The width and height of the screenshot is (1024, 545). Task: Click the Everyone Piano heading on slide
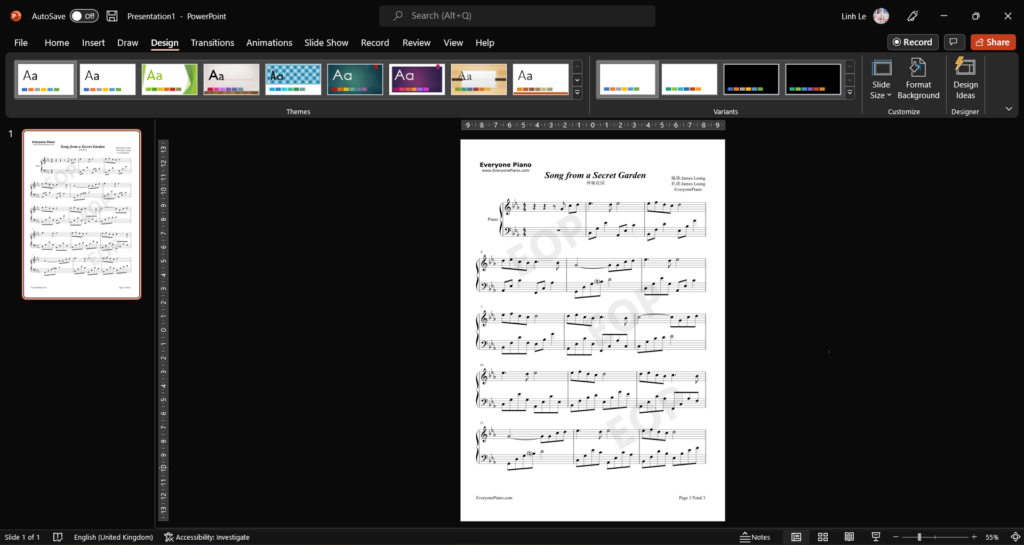pos(505,165)
